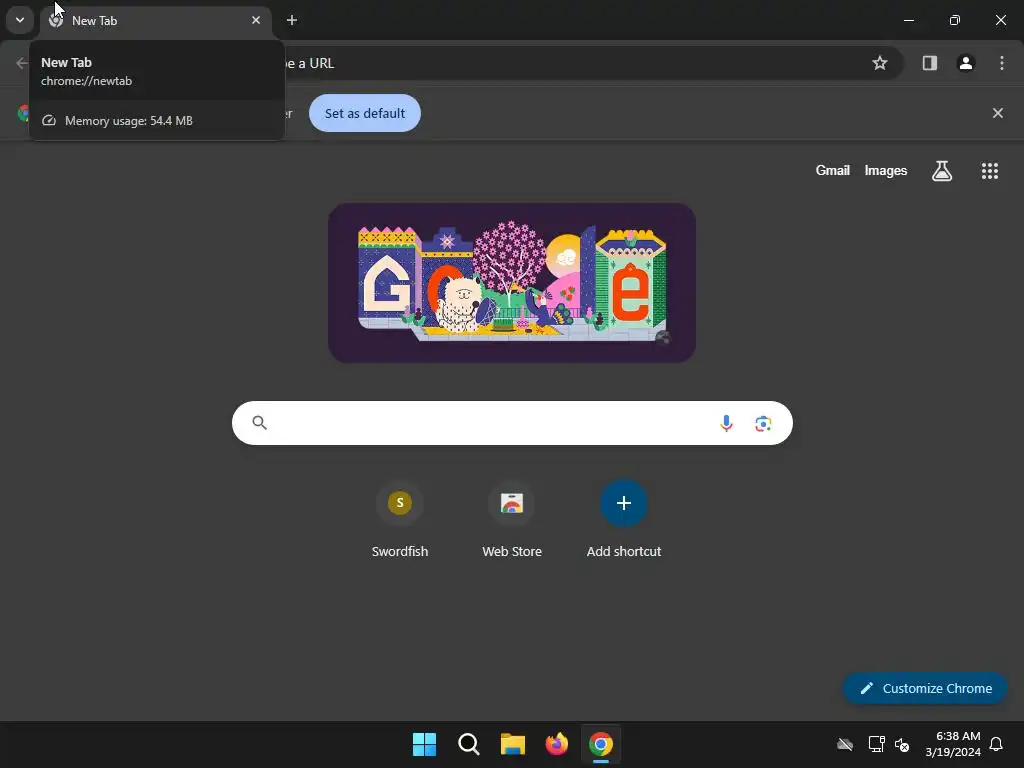
Task: Click the OneDrive cloud tray icon
Action: (x=845, y=744)
